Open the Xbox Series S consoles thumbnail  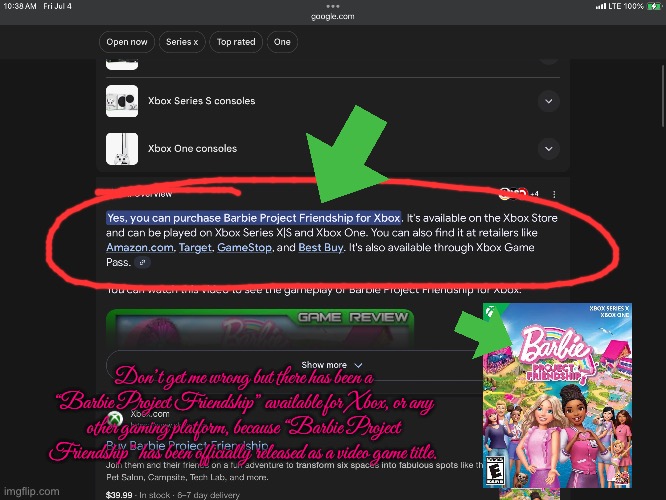[122, 101]
